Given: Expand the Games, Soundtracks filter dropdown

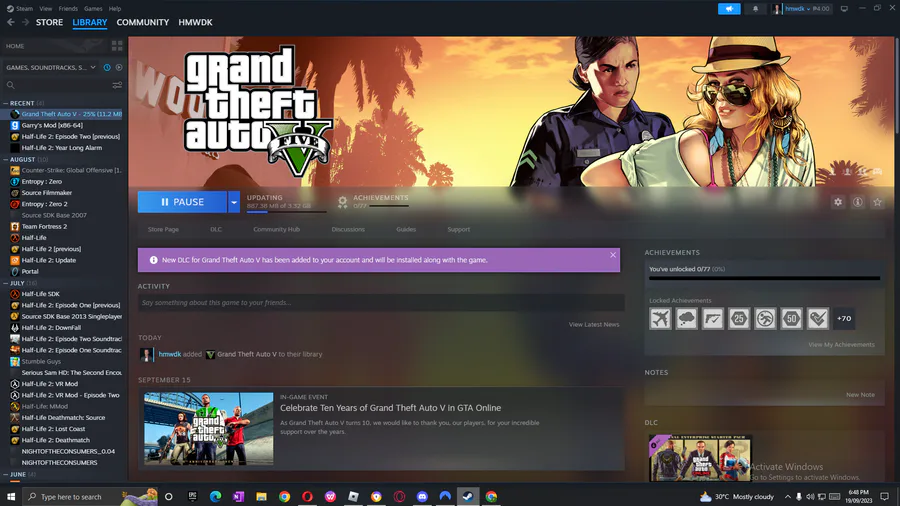Looking at the screenshot, I should pos(51,68).
